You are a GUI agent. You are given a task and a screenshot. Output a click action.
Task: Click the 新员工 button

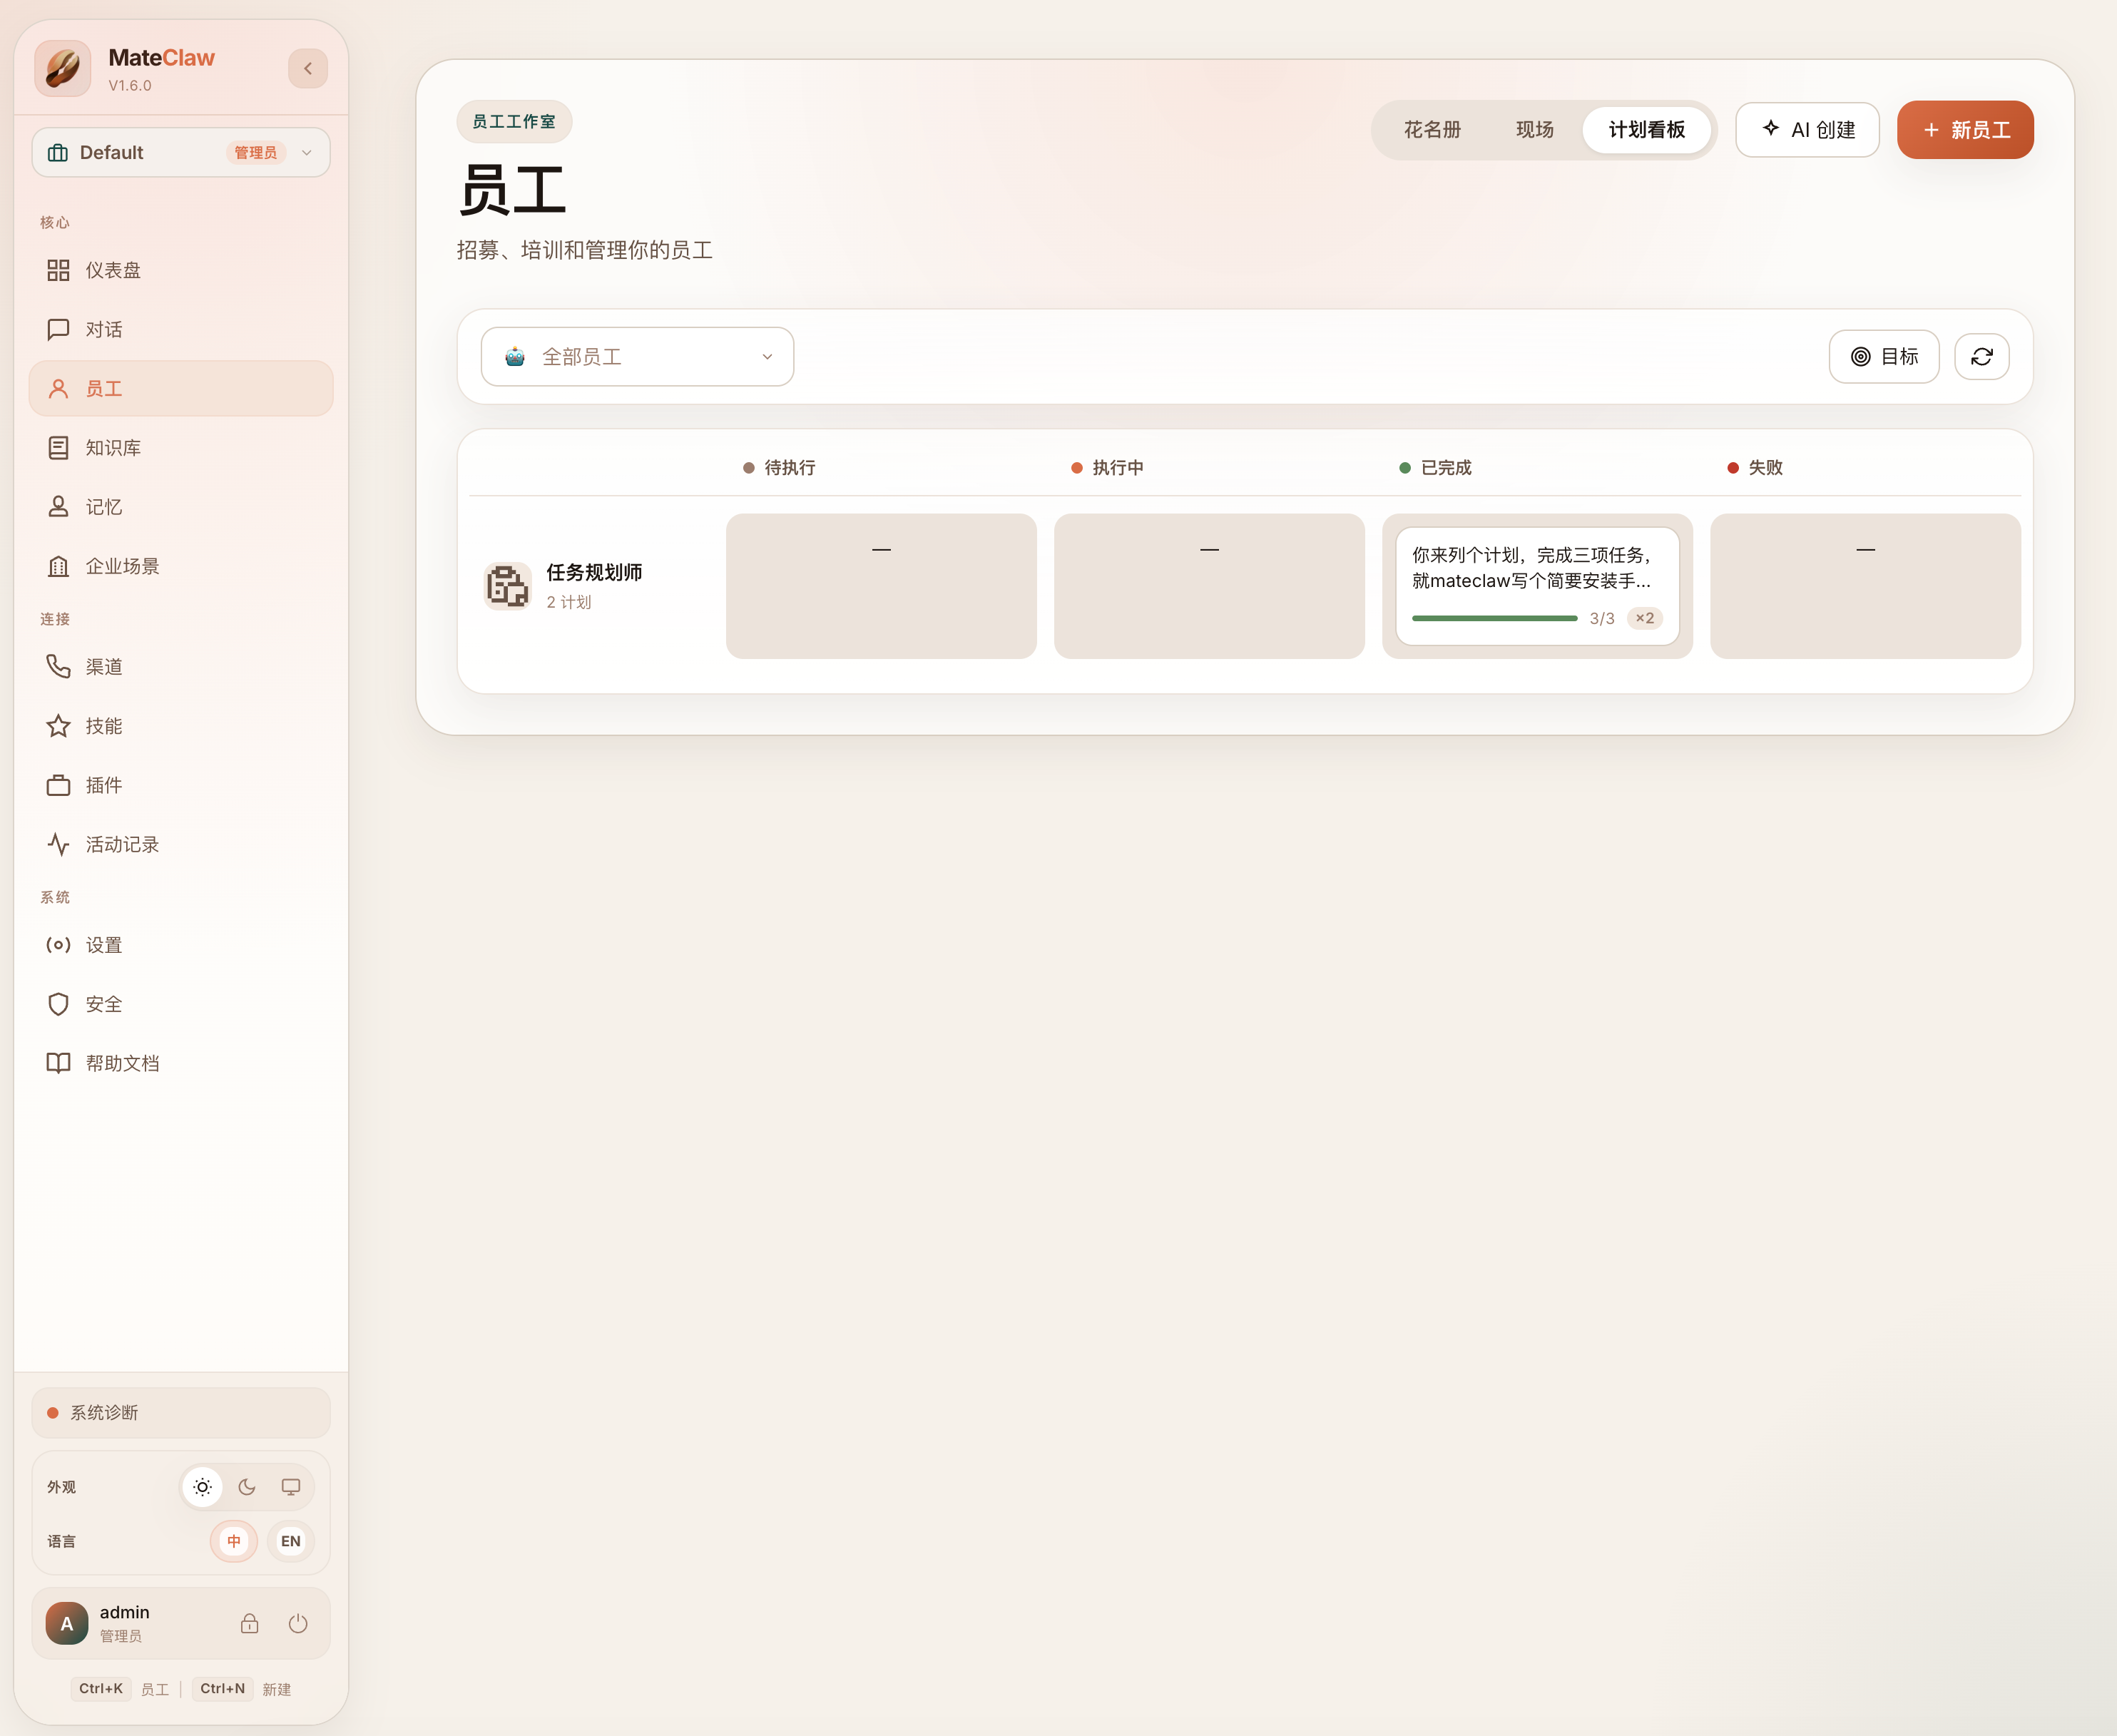click(1965, 130)
